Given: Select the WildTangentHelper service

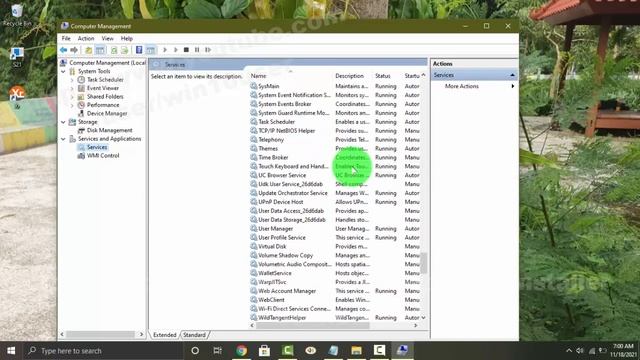Looking at the screenshot, I should click(282, 318).
